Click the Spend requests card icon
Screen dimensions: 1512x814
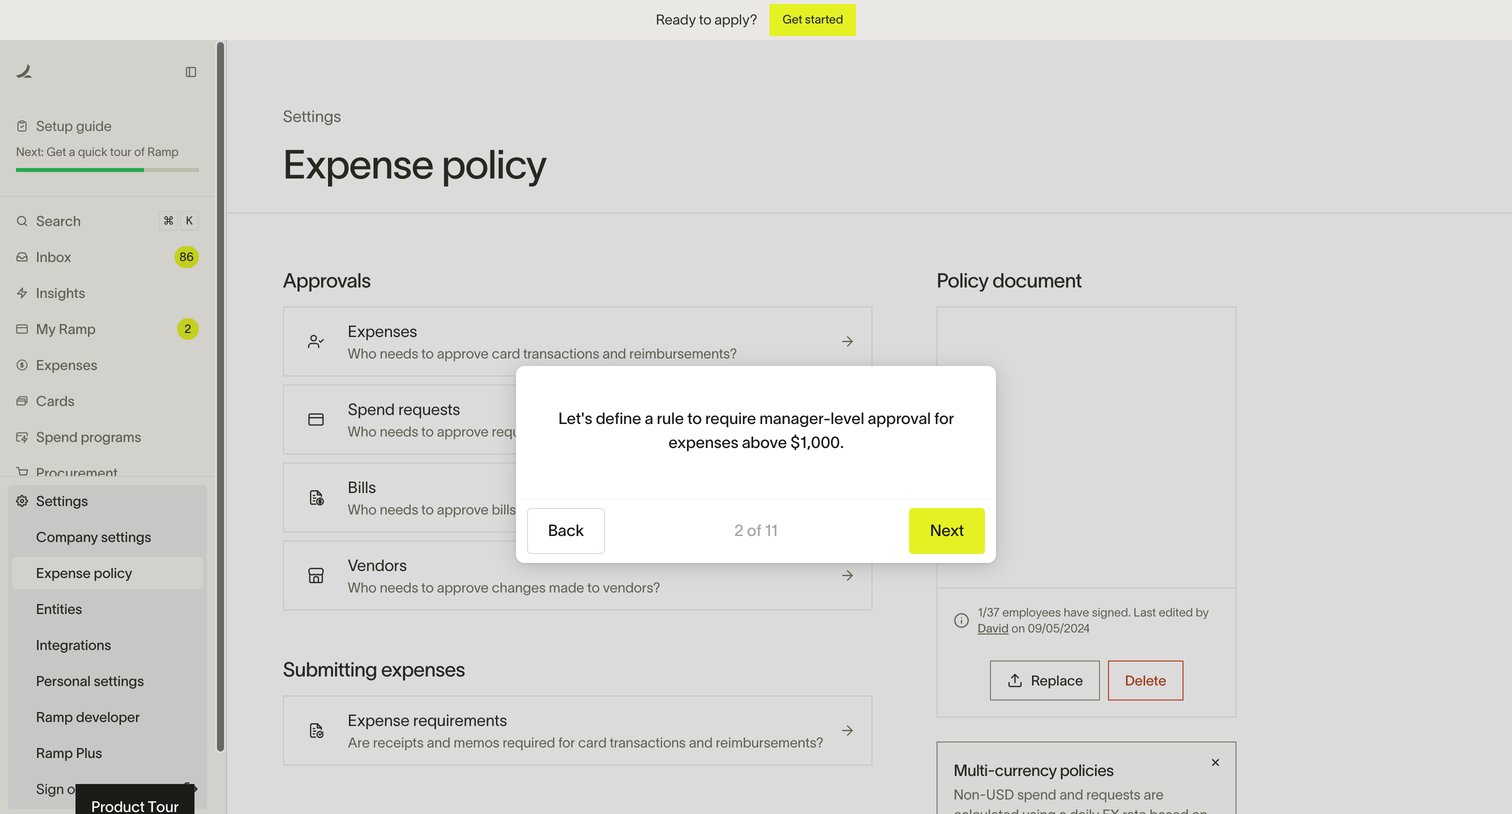click(316, 420)
